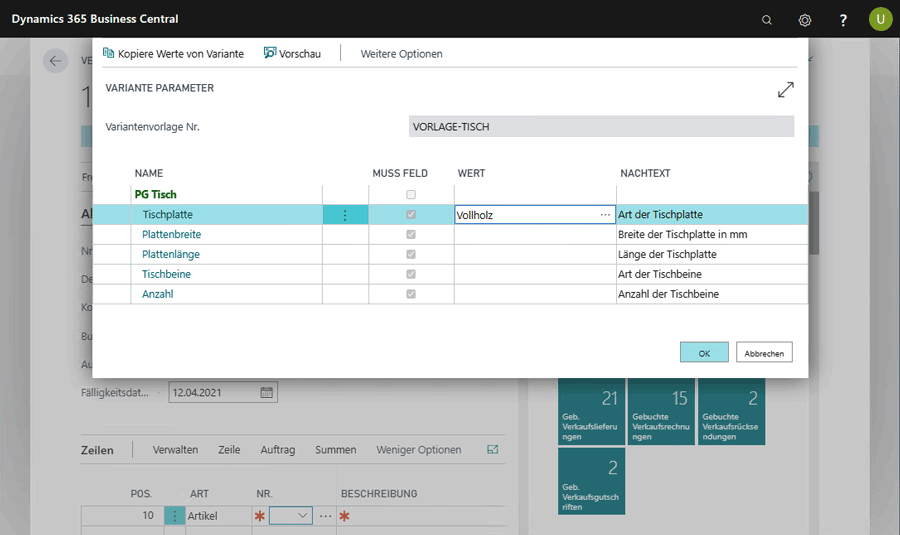This screenshot has width=900, height=535.
Task: Click the Pos. cell with 10
Action: click(122, 515)
